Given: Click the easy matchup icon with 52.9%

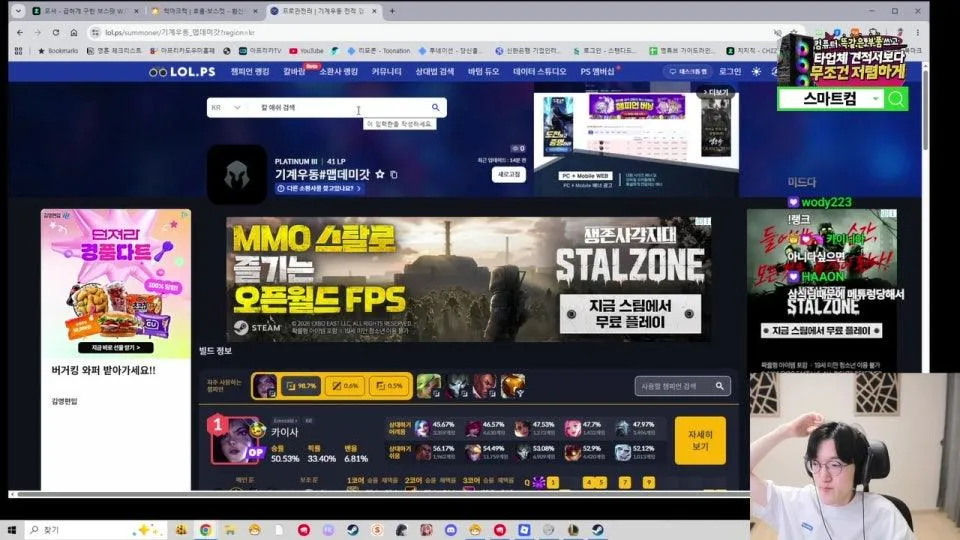Looking at the screenshot, I should point(572,452).
